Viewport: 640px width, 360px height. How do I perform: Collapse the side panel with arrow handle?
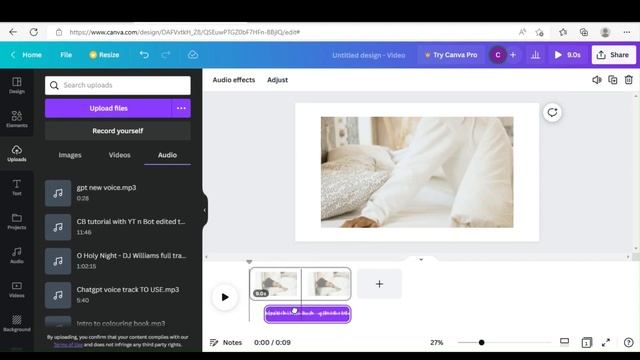(x=204, y=211)
